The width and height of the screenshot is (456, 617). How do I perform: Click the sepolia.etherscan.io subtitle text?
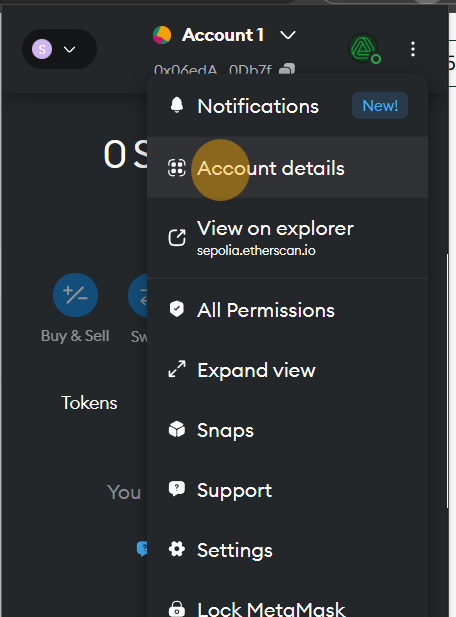coord(256,251)
